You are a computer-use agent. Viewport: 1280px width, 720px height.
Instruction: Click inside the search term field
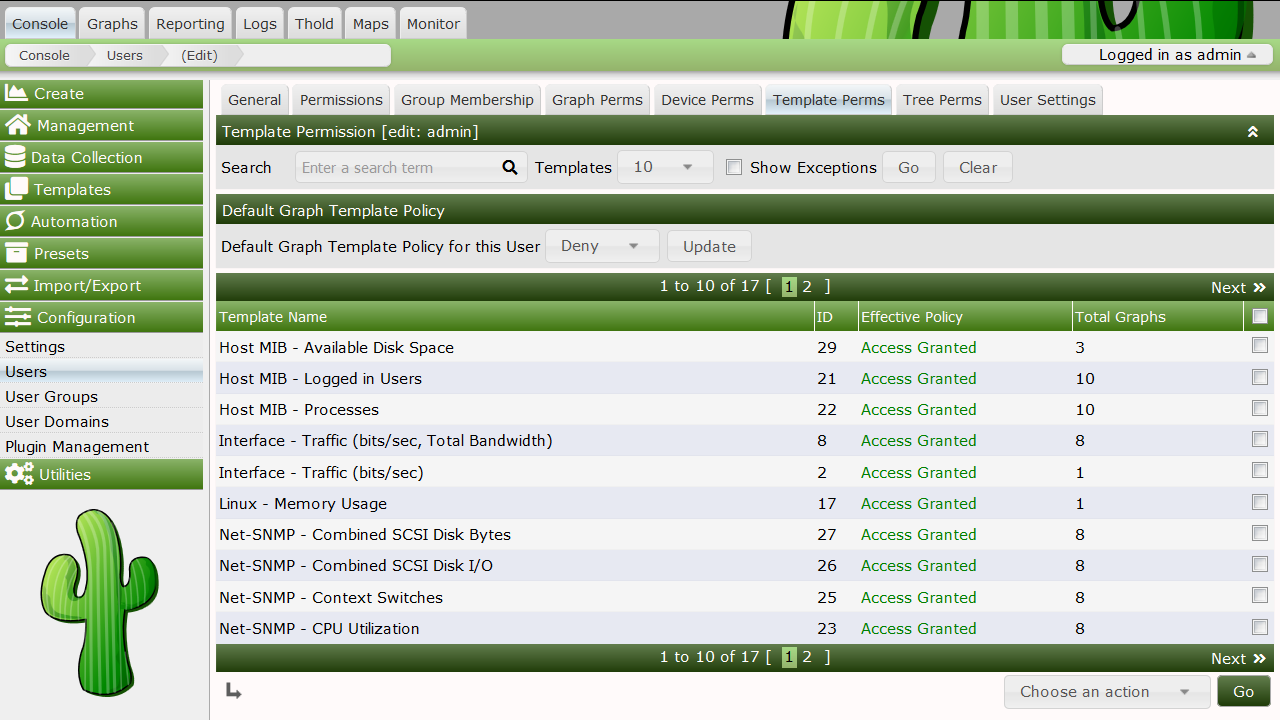coord(390,167)
